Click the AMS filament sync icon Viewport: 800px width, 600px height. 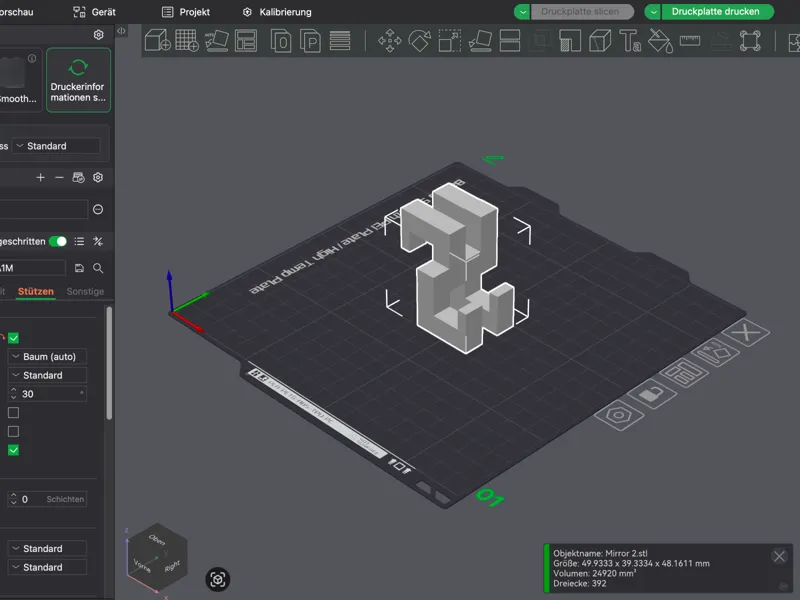(x=78, y=178)
